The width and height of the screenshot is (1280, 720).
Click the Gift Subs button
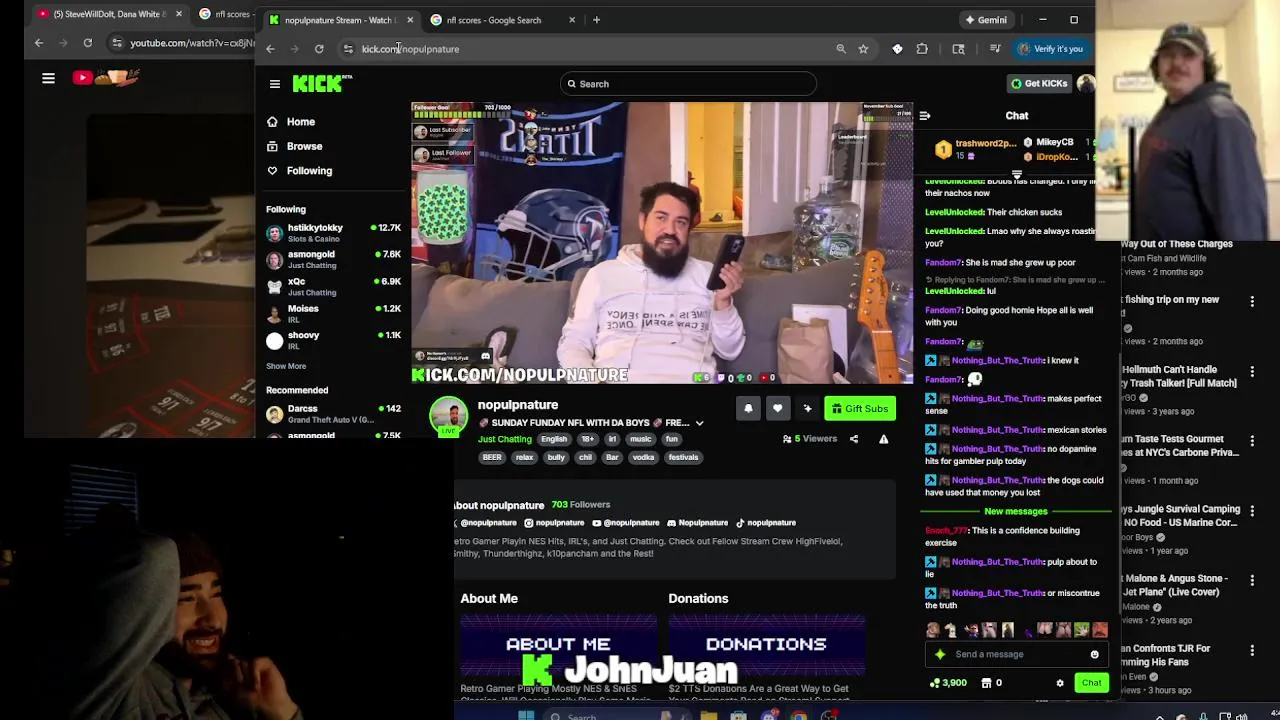(860, 408)
